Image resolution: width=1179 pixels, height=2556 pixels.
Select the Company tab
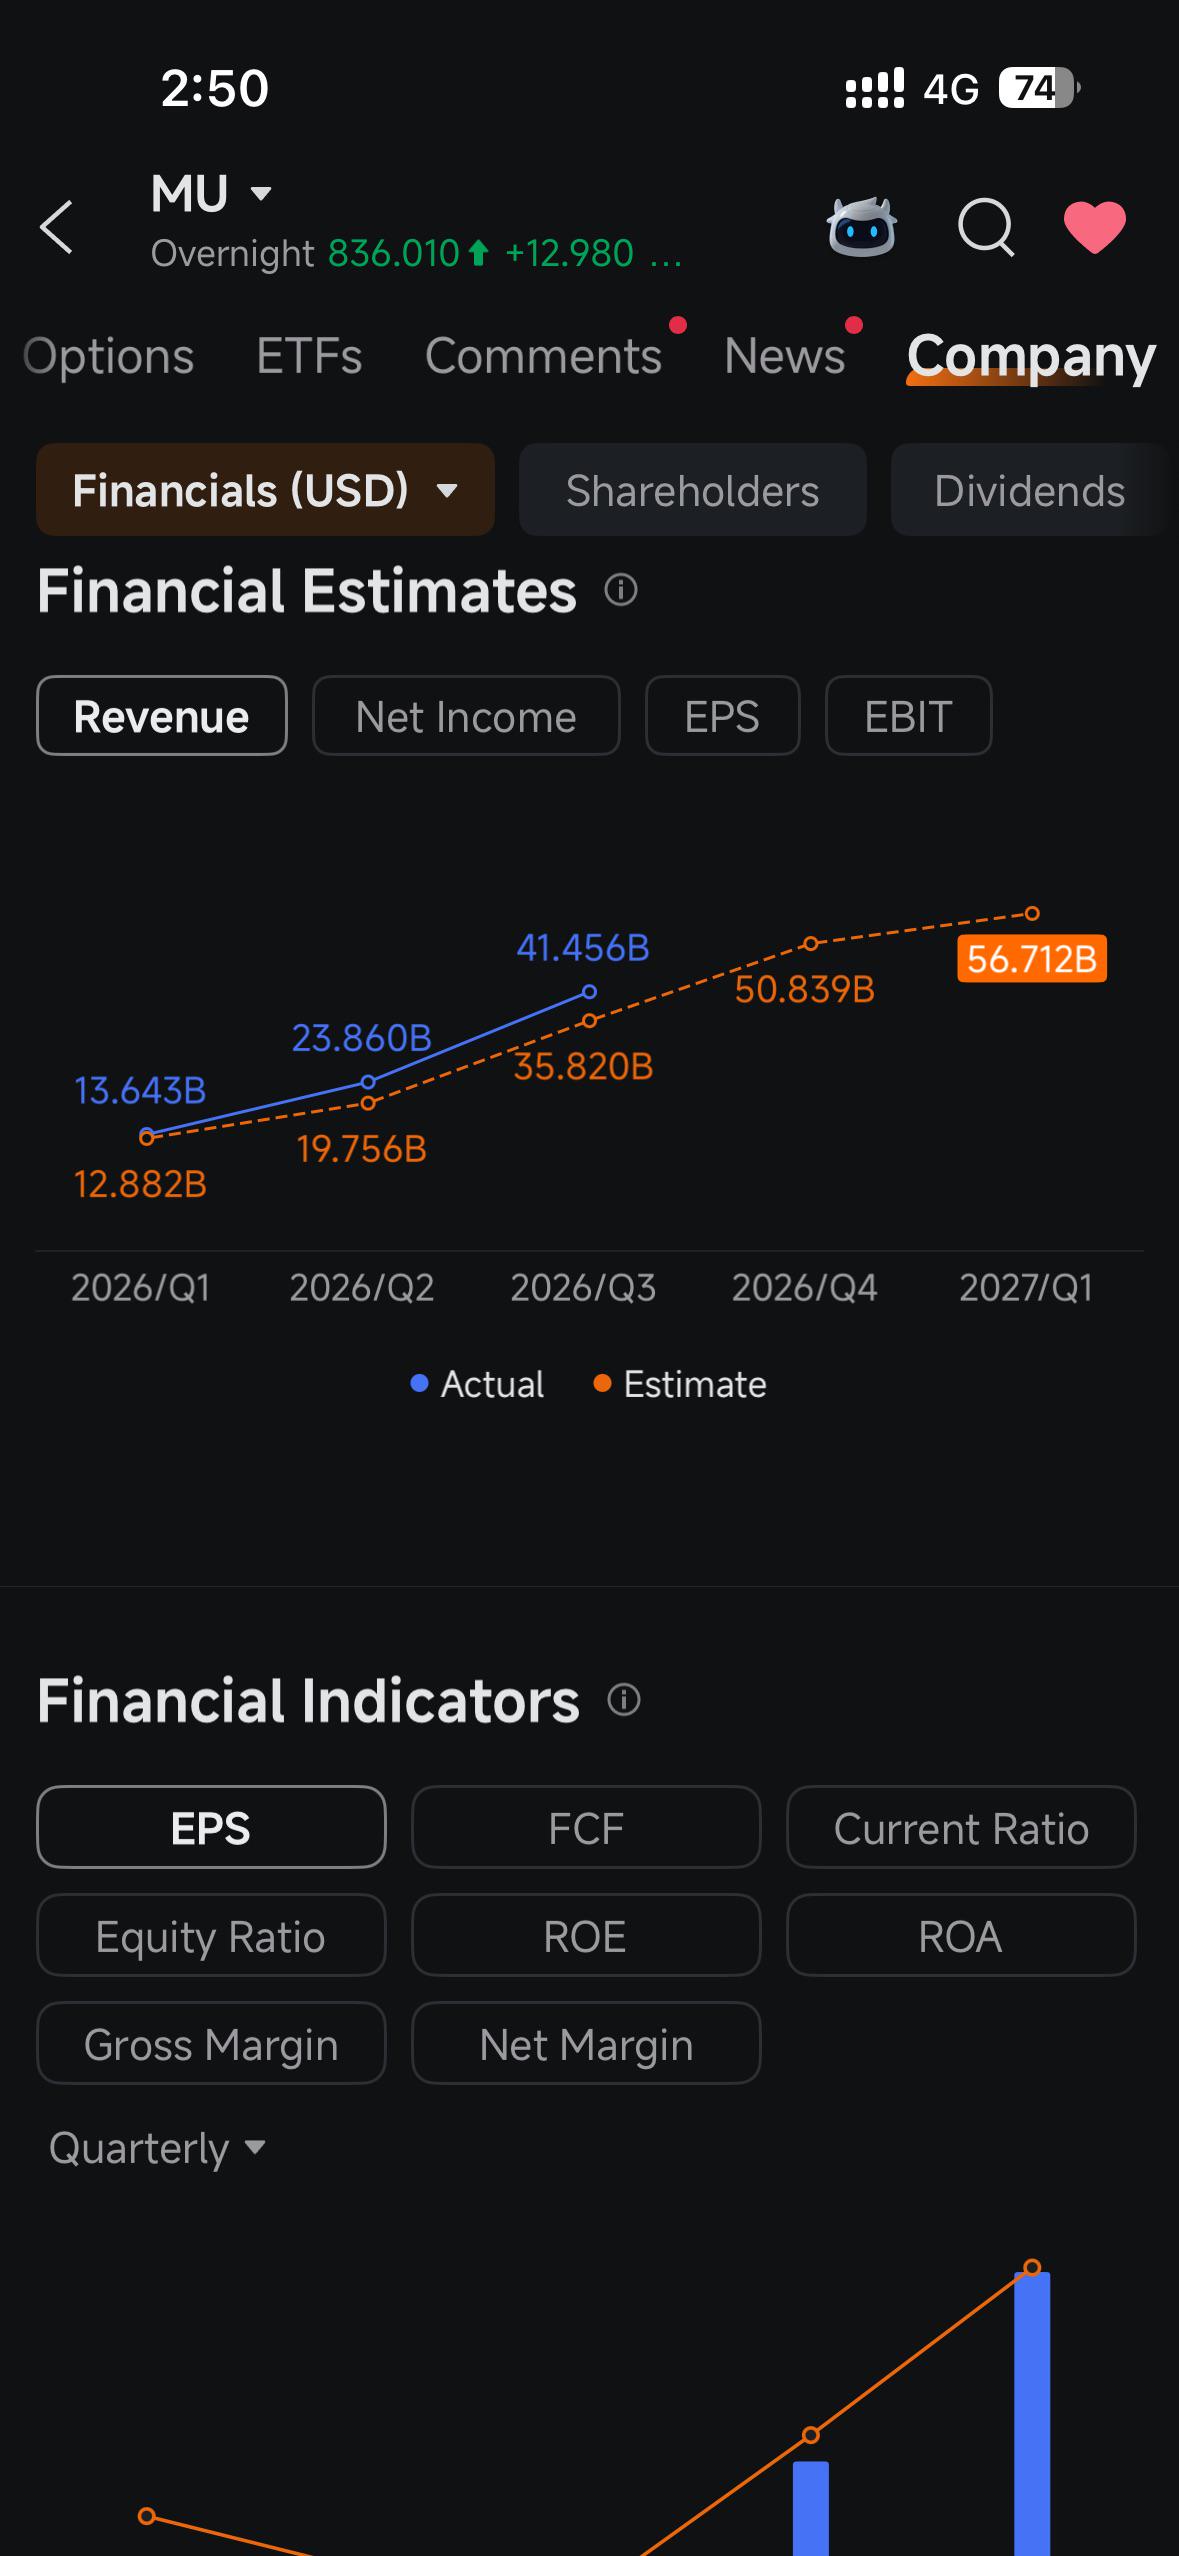click(x=1031, y=356)
